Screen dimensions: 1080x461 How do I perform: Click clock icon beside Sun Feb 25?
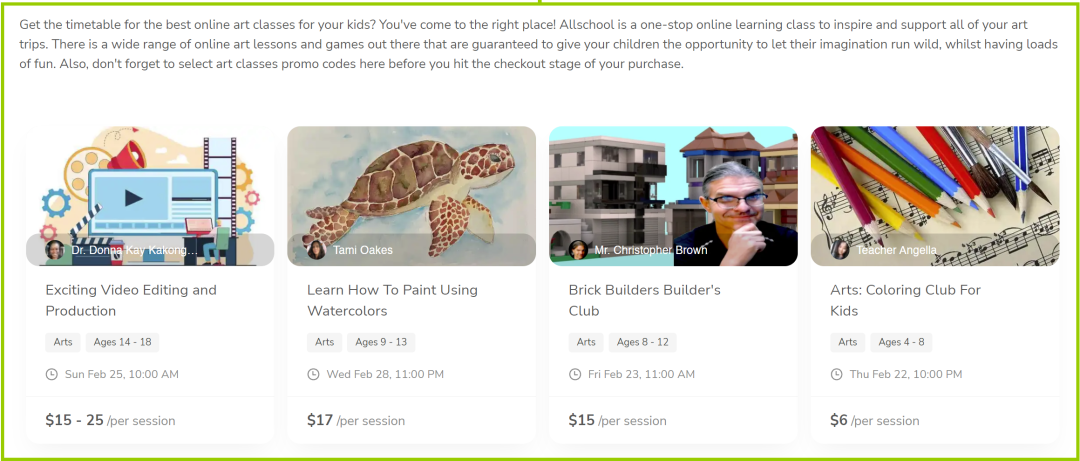pyautogui.click(x=52, y=374)
